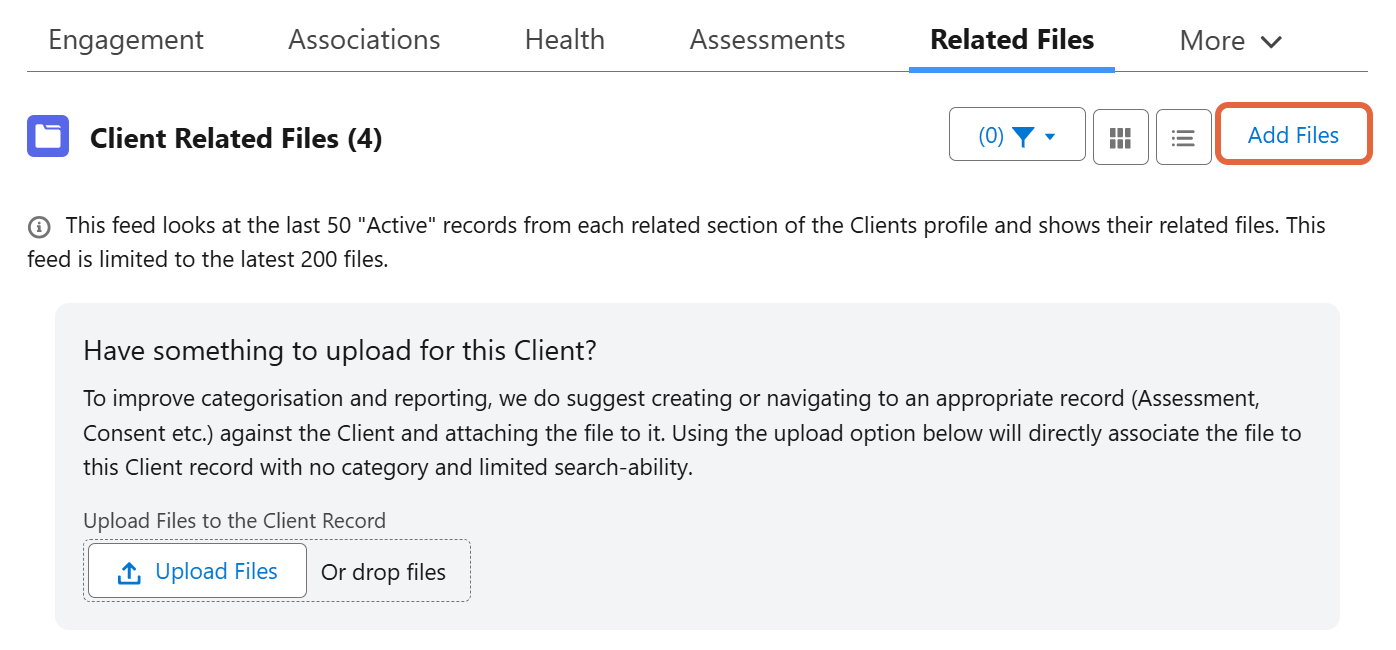Image resolution: width=1396 pixels, height=650 pixels.
Task: Open the filter dropdown showing (0)
Action: tap(1017, 134)
